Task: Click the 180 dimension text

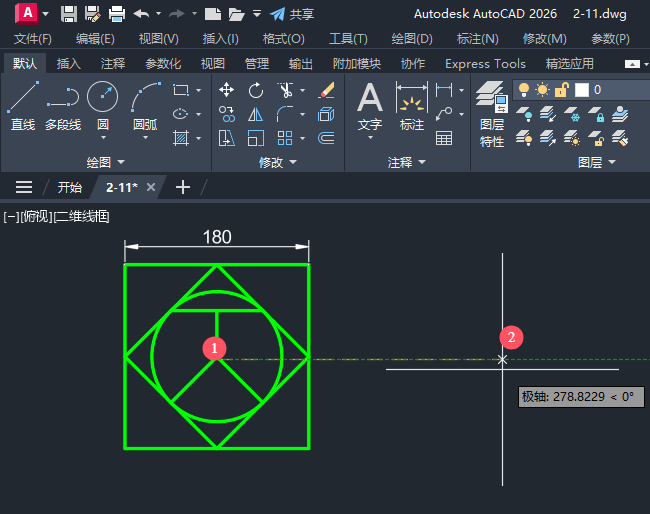Action: (217, 237)
